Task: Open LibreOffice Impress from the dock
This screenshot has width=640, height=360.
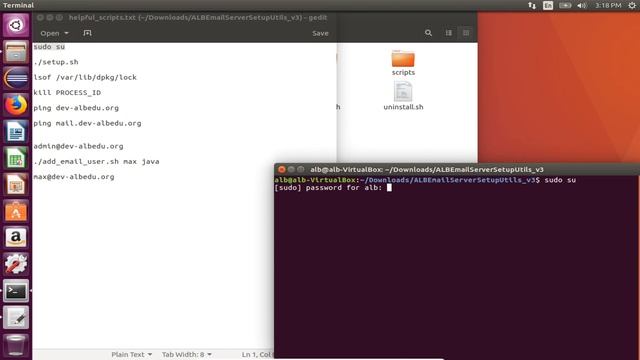Action: tap(16, 184)
